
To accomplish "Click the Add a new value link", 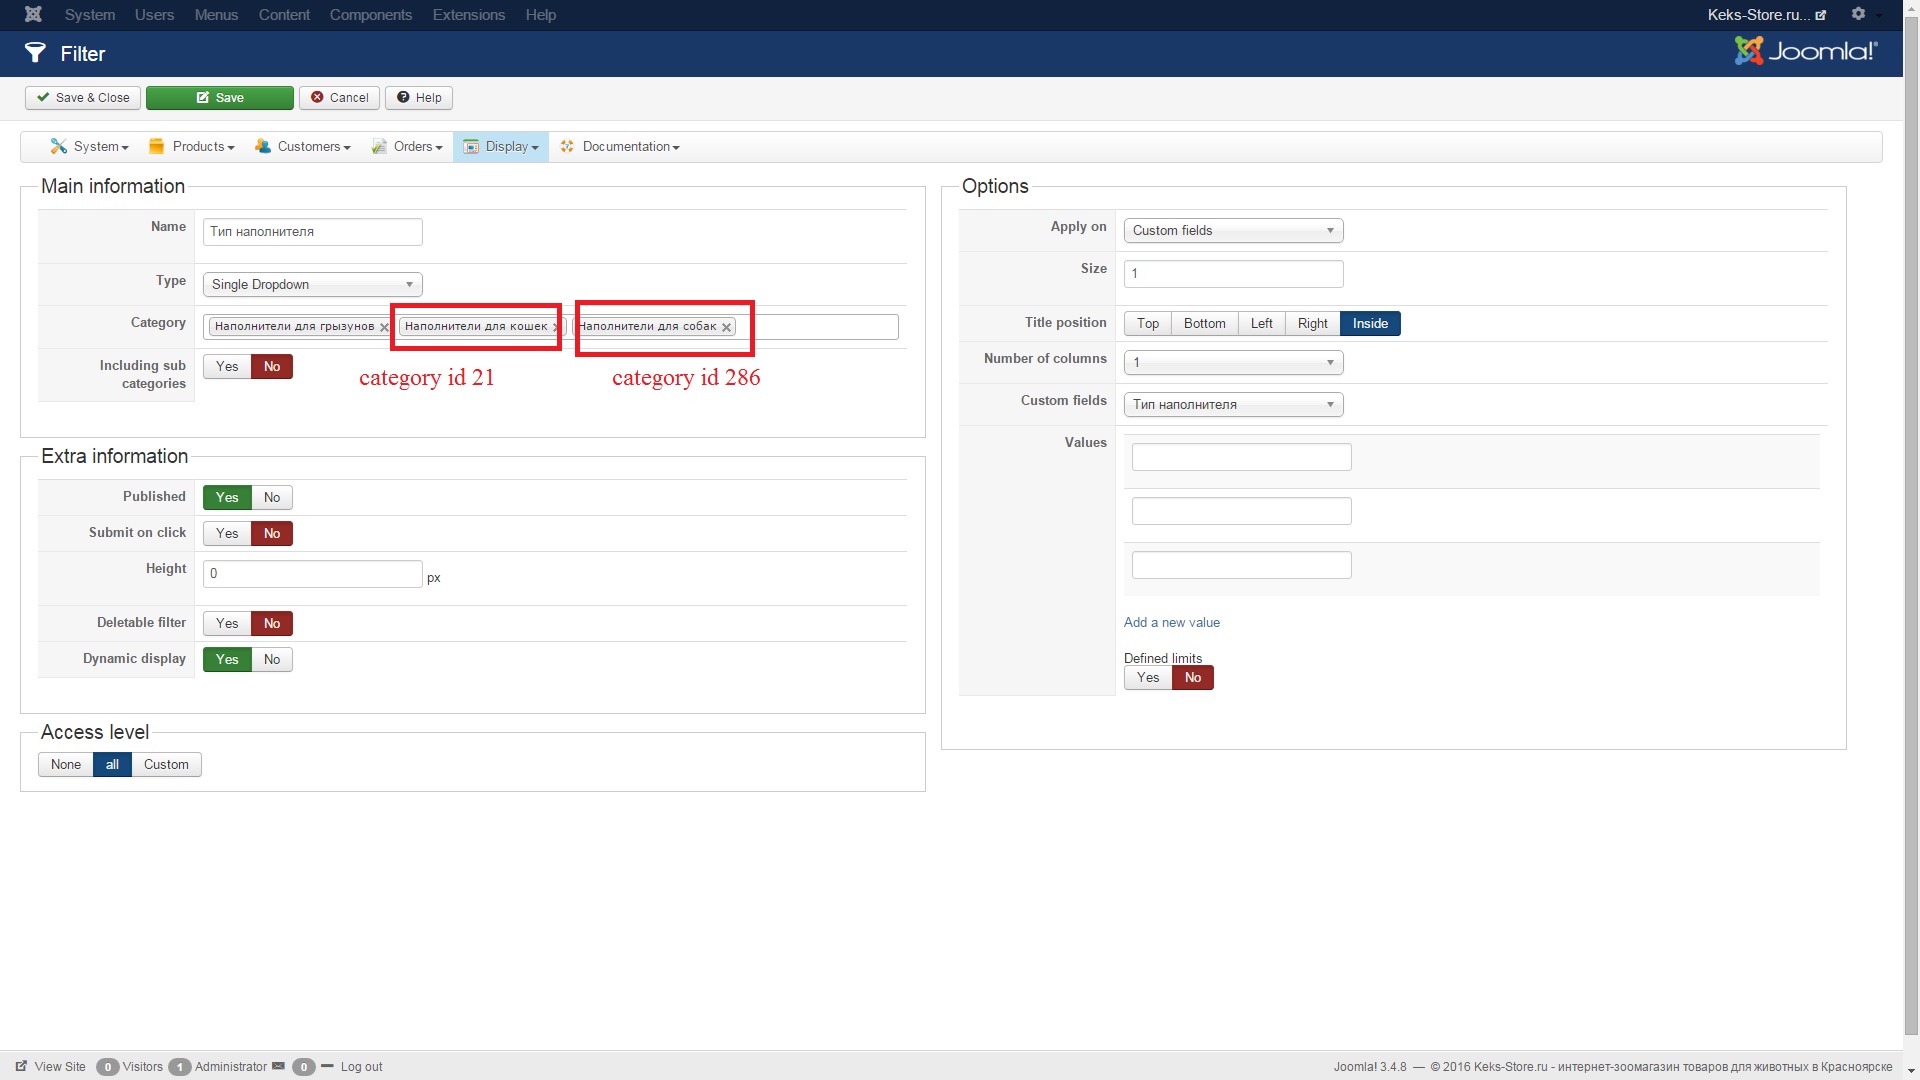I will pyautogui.click(x=1171, y=622).
